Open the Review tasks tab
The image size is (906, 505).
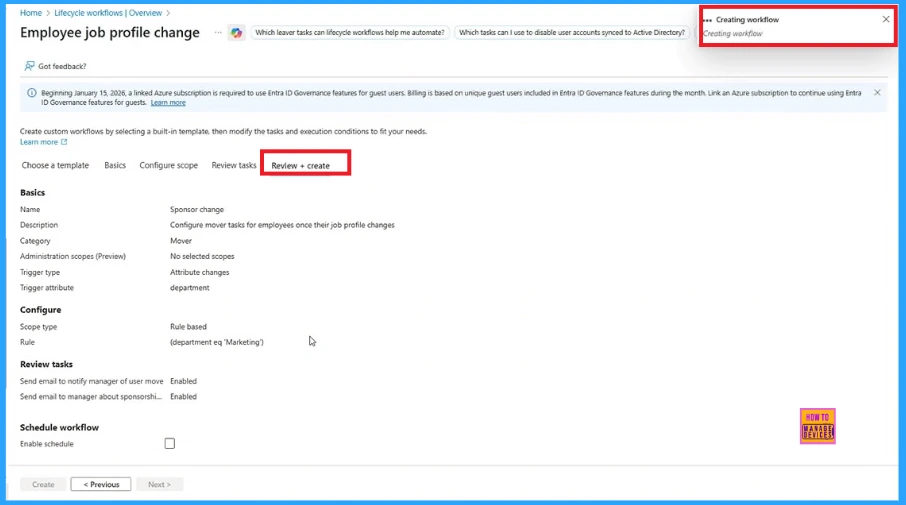233,165
